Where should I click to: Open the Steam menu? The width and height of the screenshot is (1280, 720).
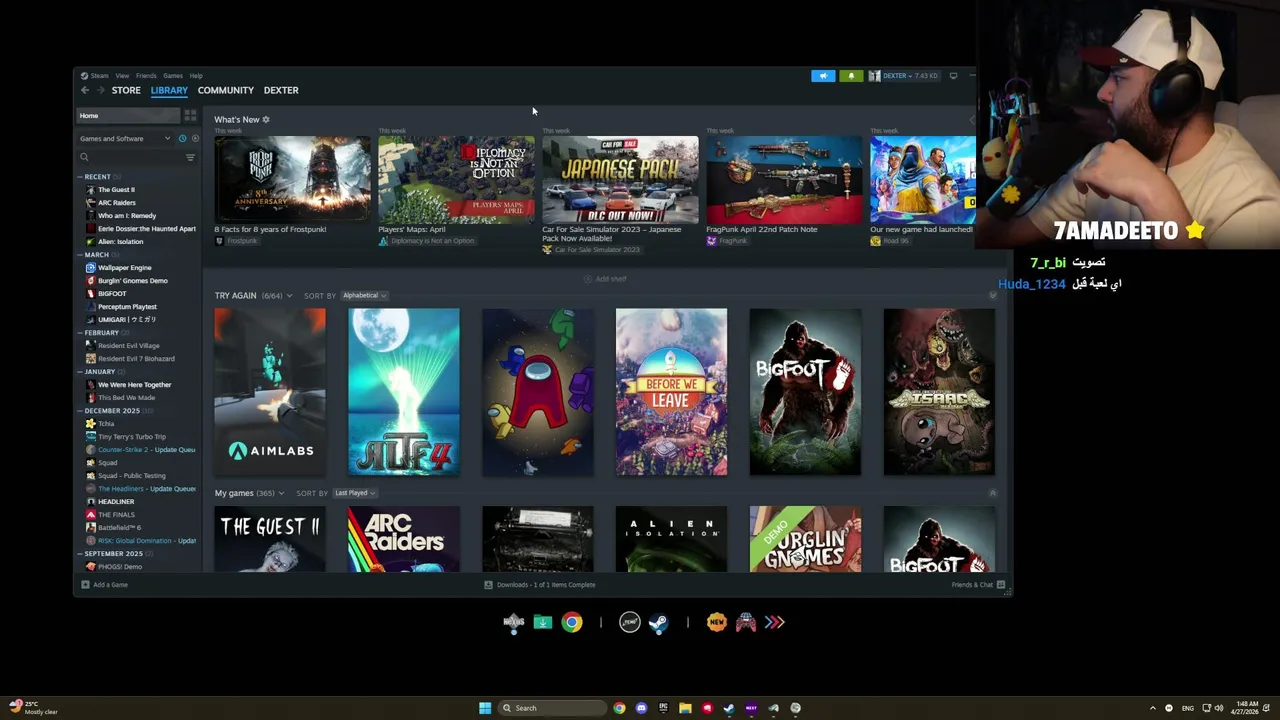[100, 76]
